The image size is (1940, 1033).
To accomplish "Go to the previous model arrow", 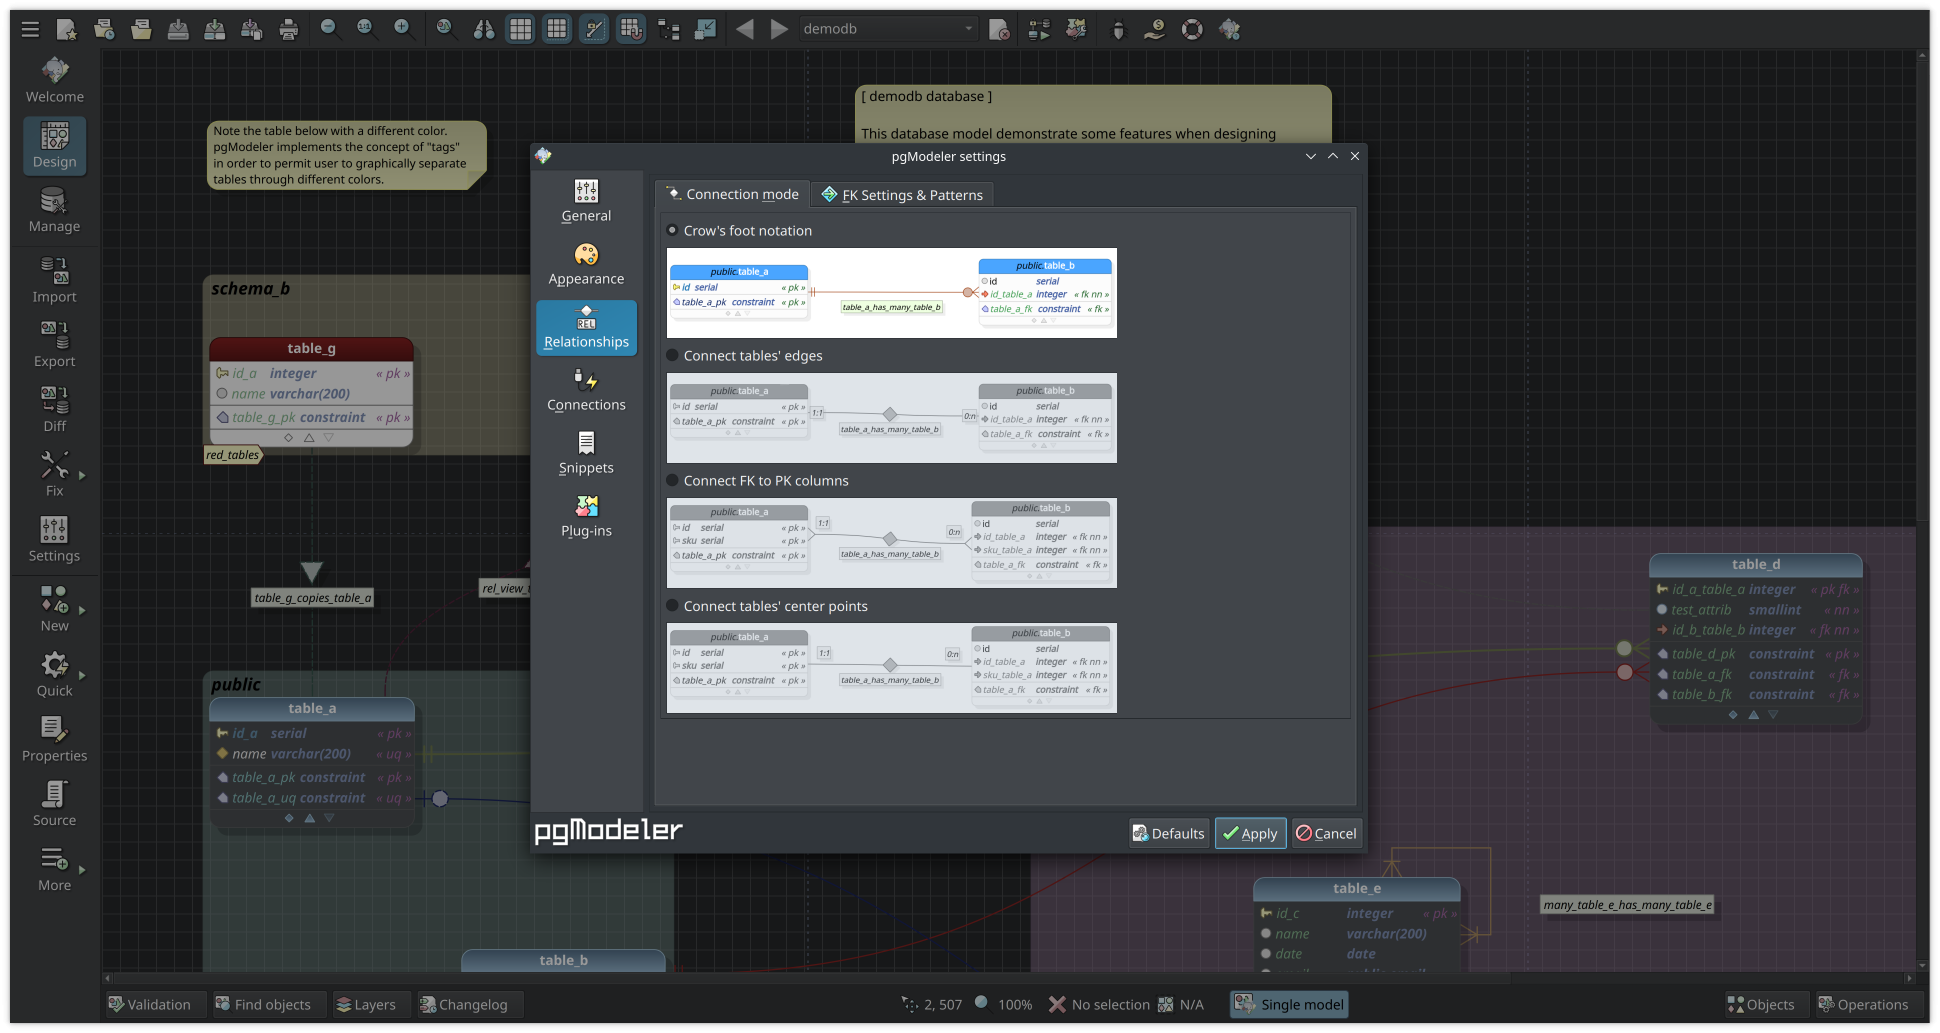I will (x=745, y=29).
